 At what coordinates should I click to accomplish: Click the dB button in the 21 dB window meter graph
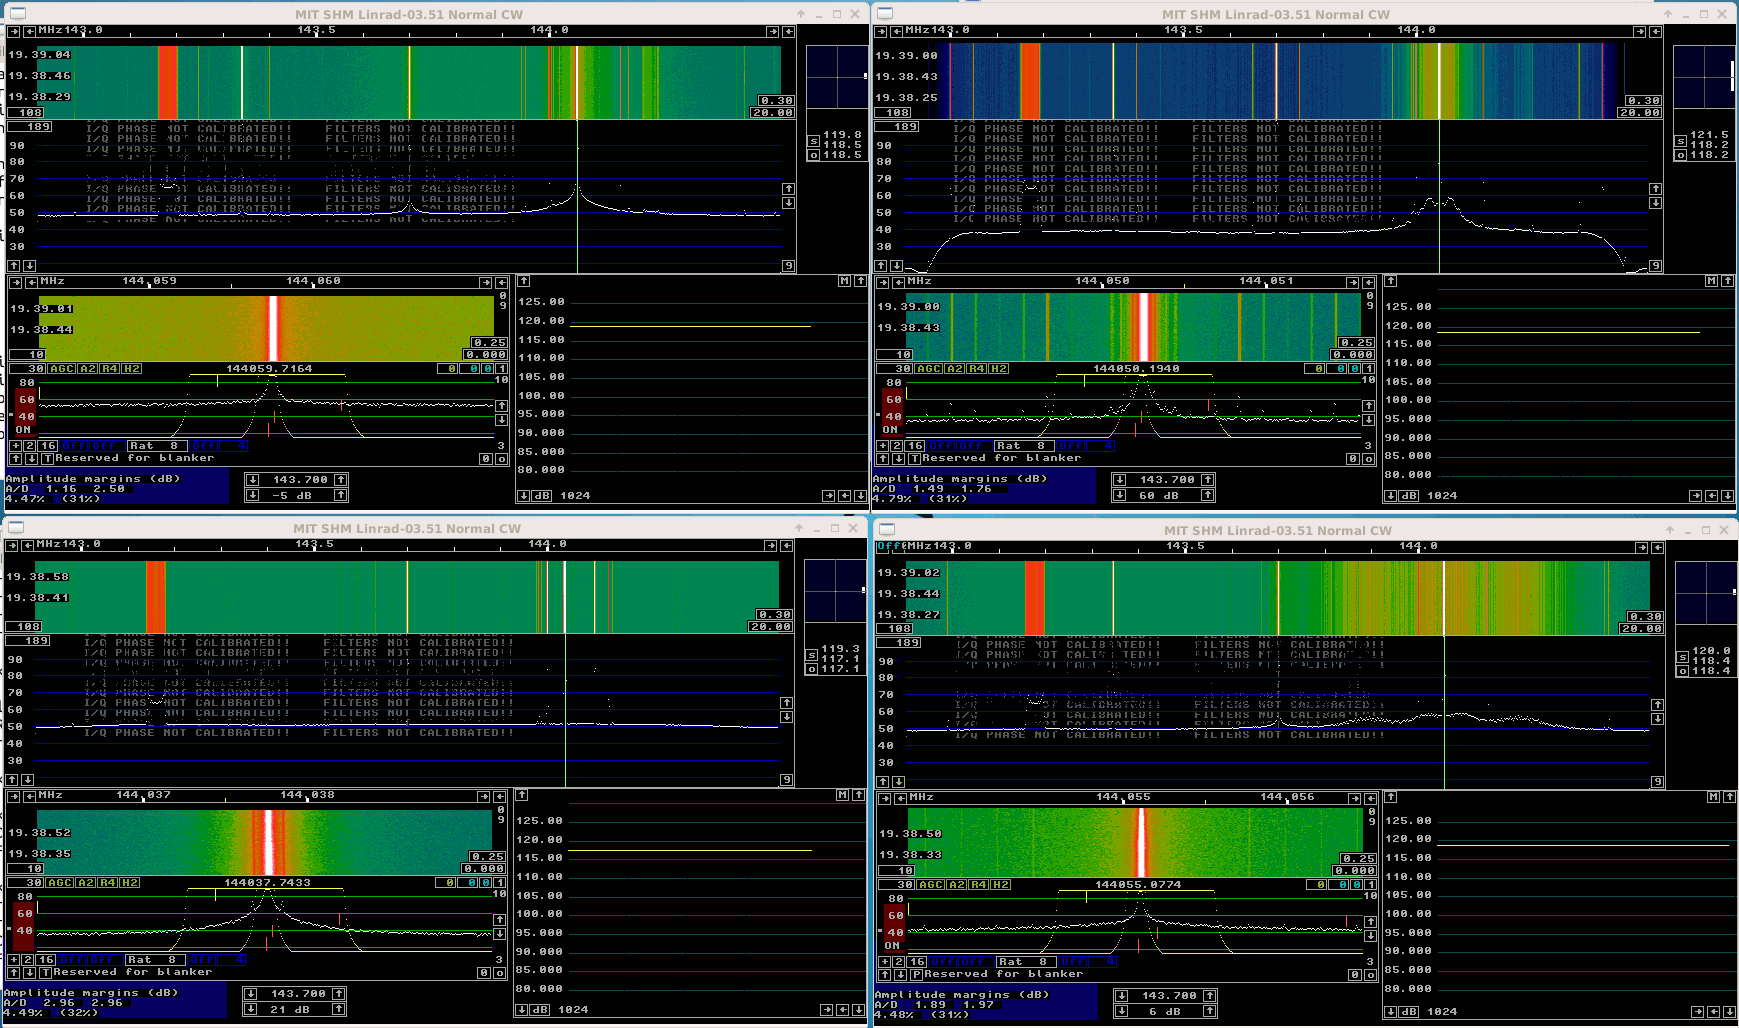(539, 1010)
